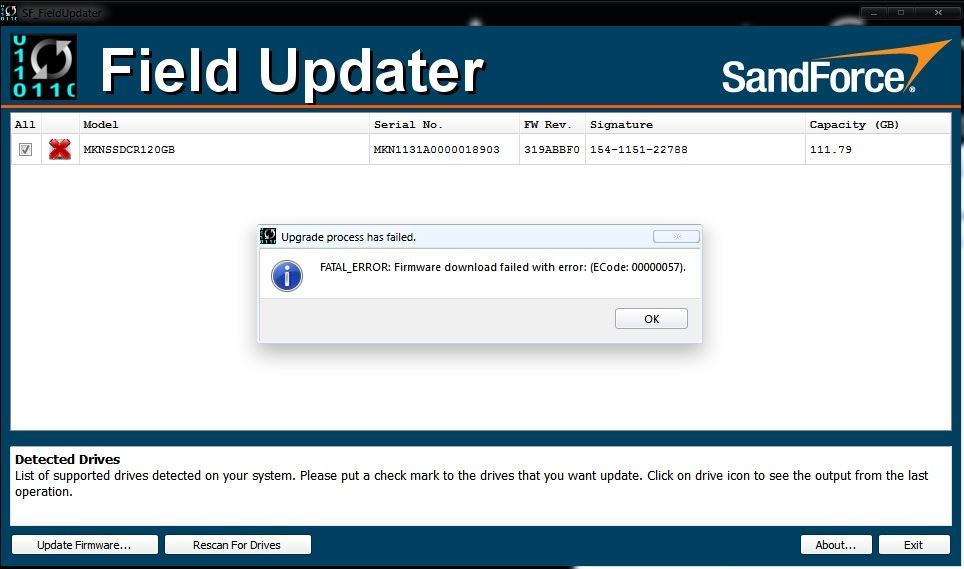This screenshot has height=569, width=964.
Task: Minimize the SF_FieldUpdater window
Action: tap(874, 12)
